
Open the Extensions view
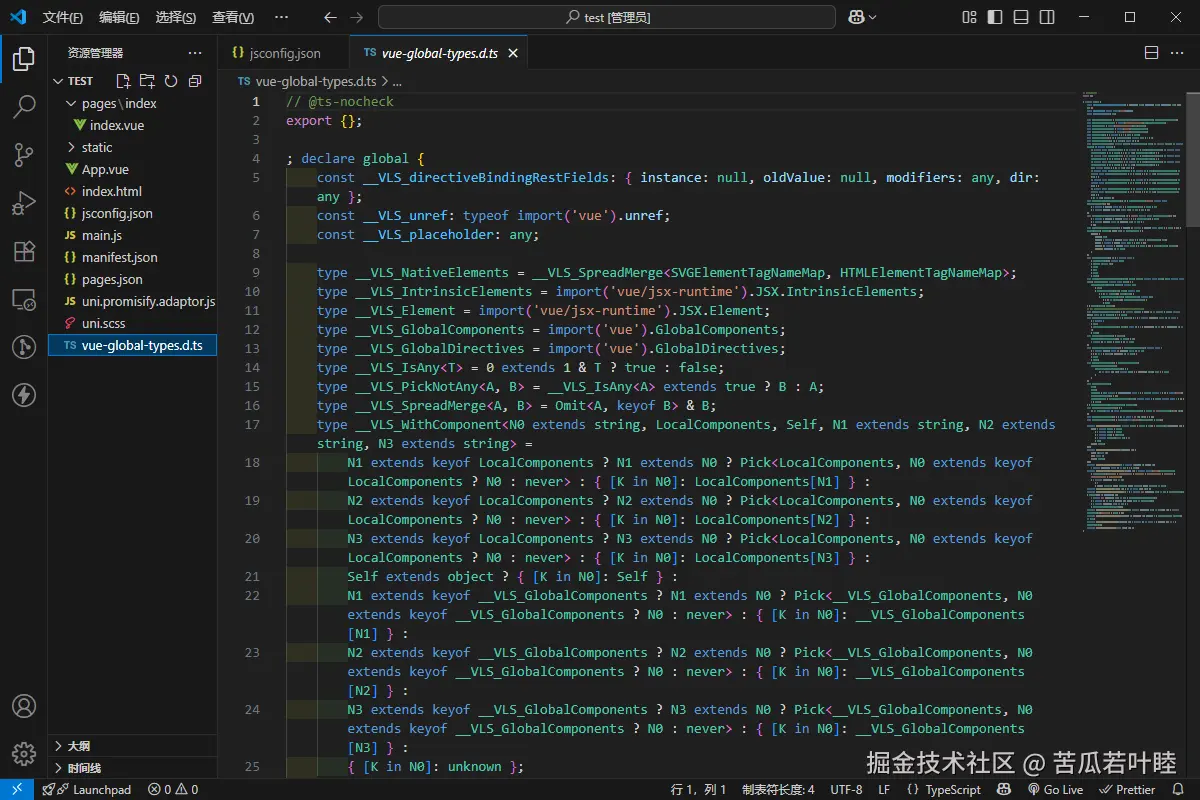tap(24, 251)
